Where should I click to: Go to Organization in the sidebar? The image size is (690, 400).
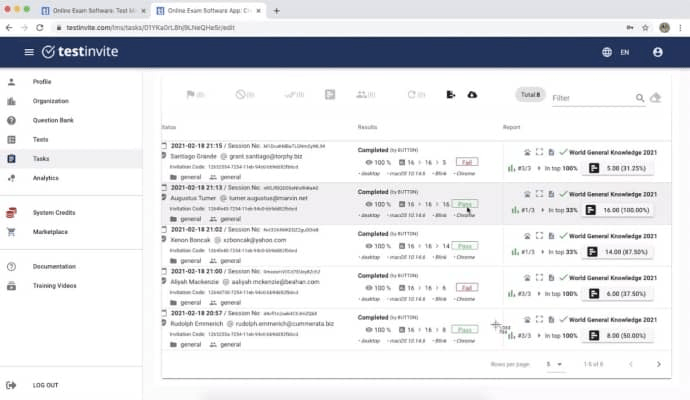[x=71, y=101]
